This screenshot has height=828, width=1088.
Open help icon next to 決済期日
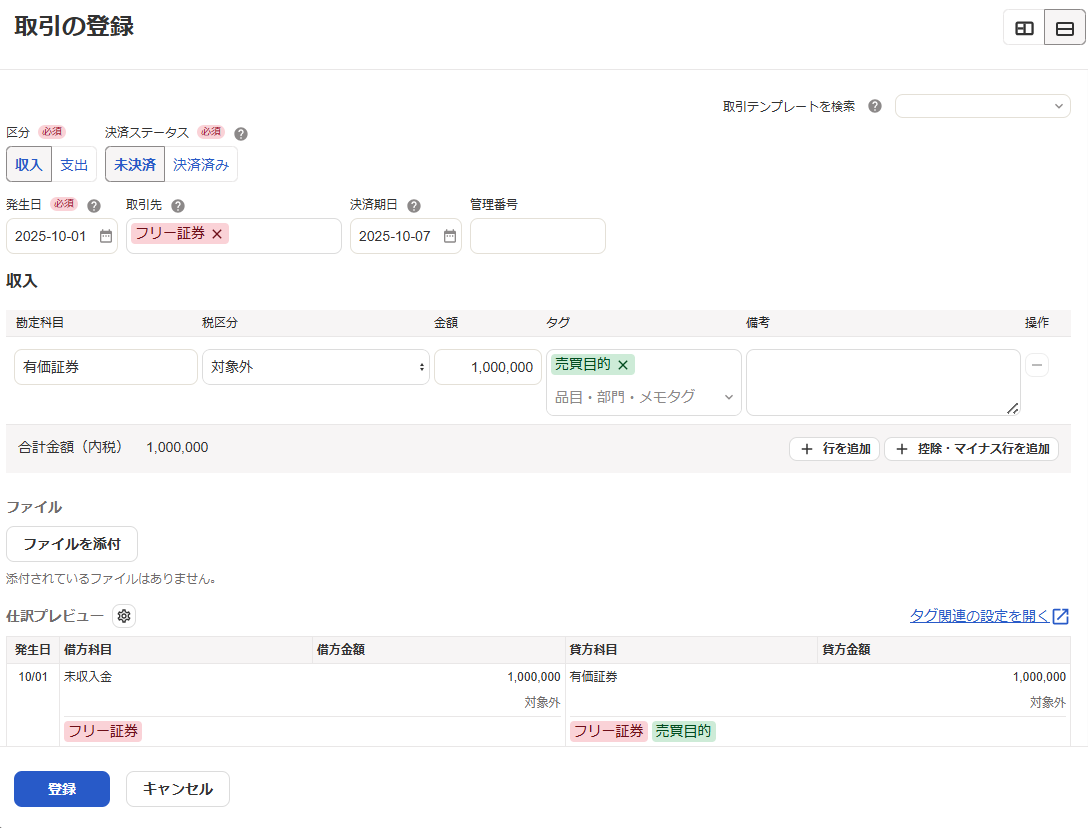coord(414,205)
